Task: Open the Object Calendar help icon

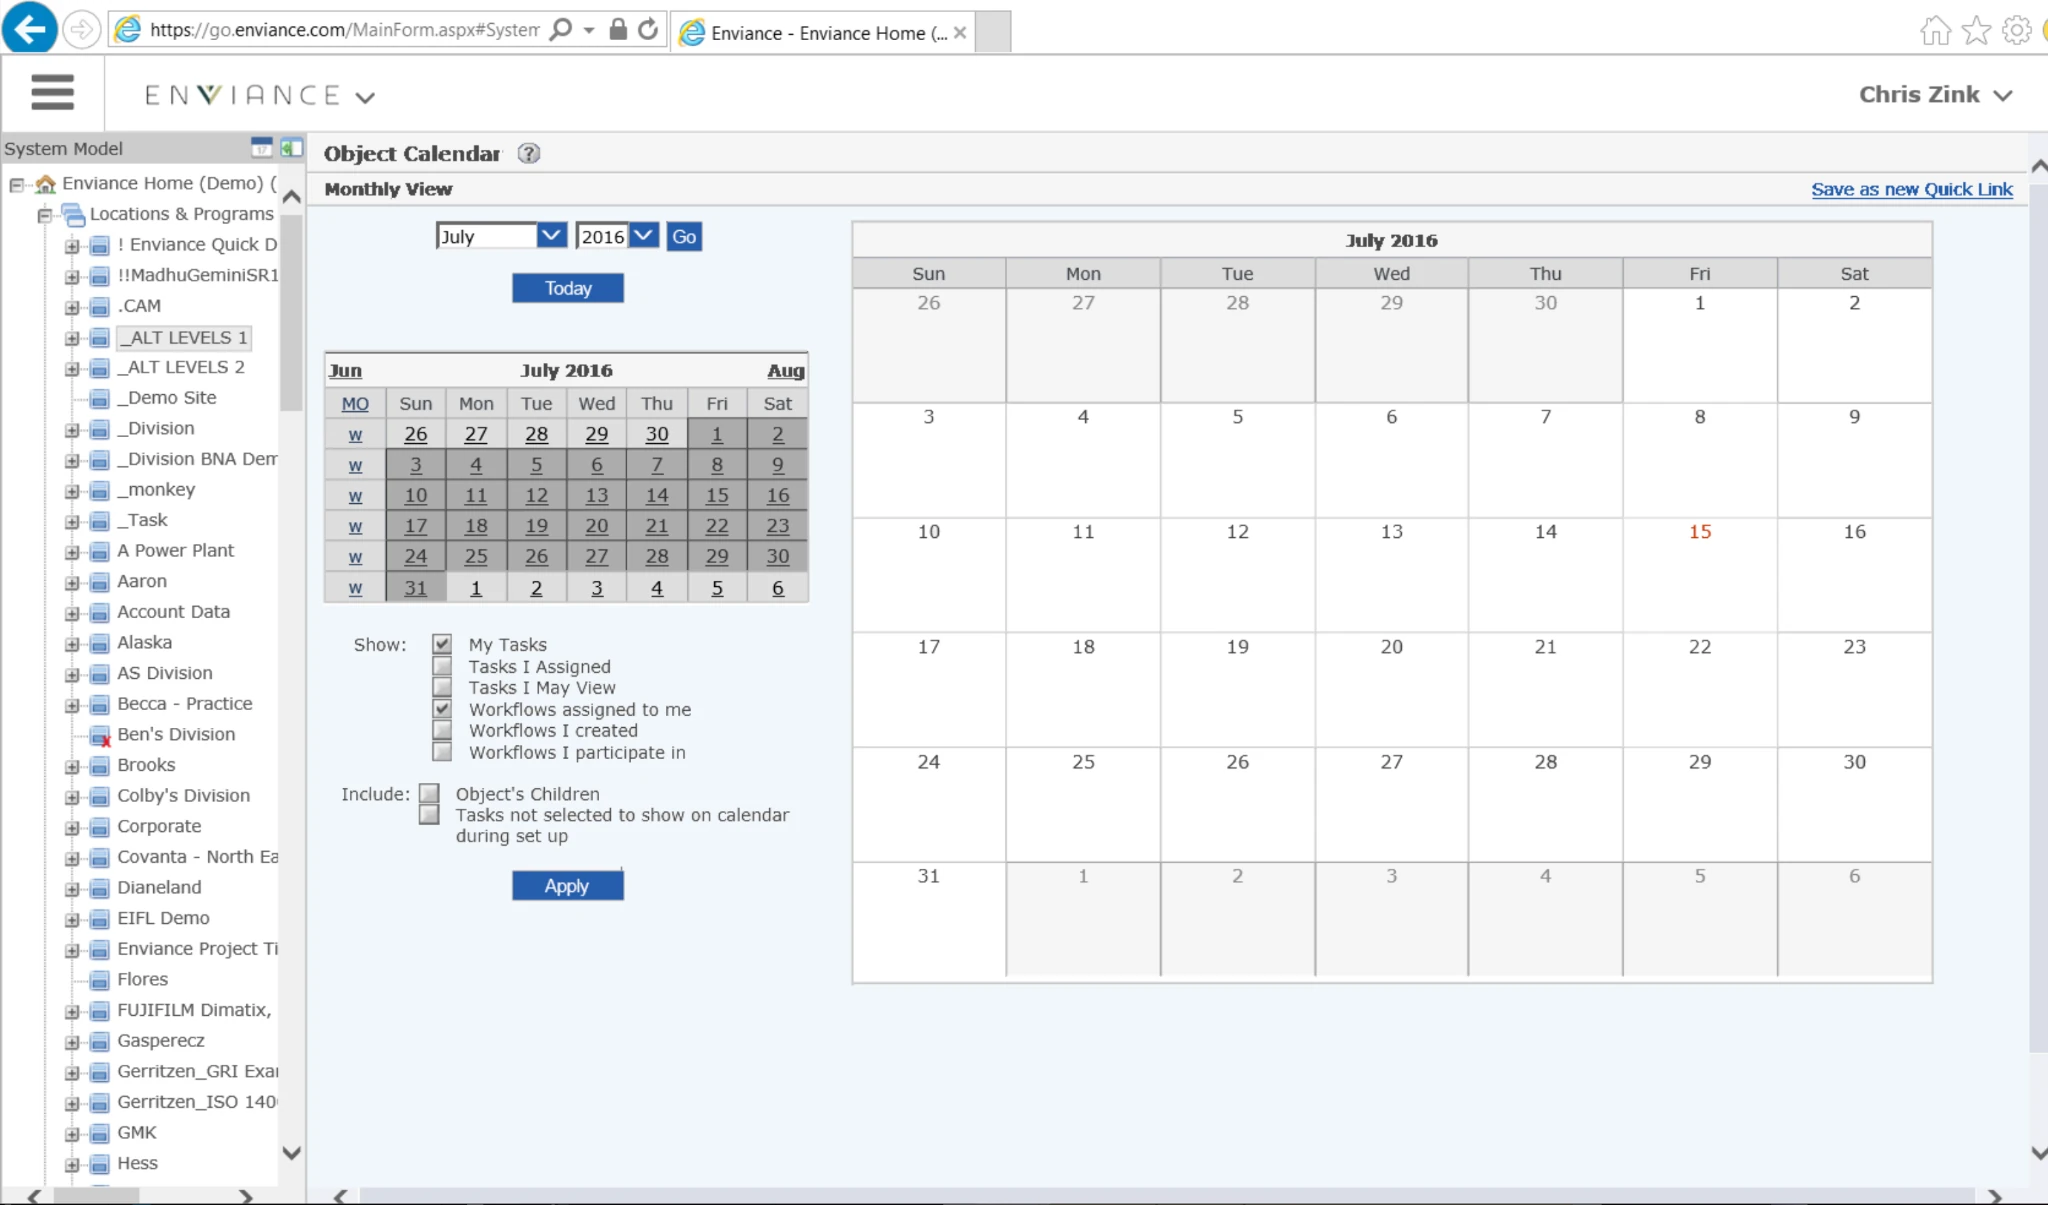Action: 529,153
